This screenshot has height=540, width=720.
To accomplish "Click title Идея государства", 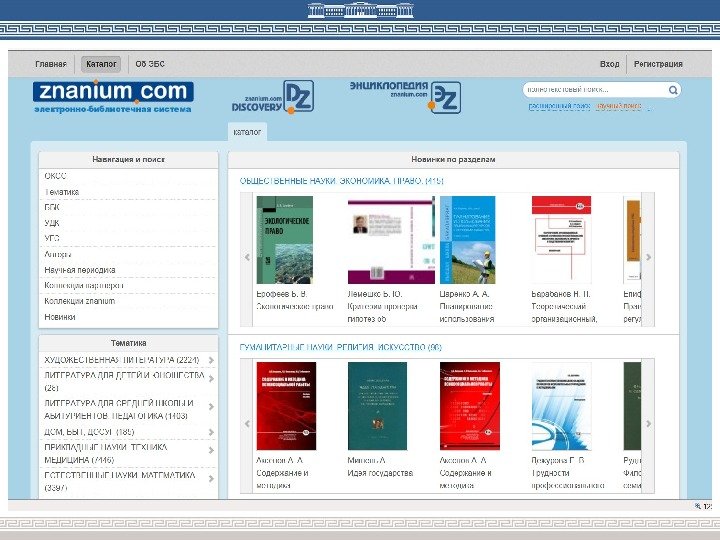I will (x=380, y=473).
